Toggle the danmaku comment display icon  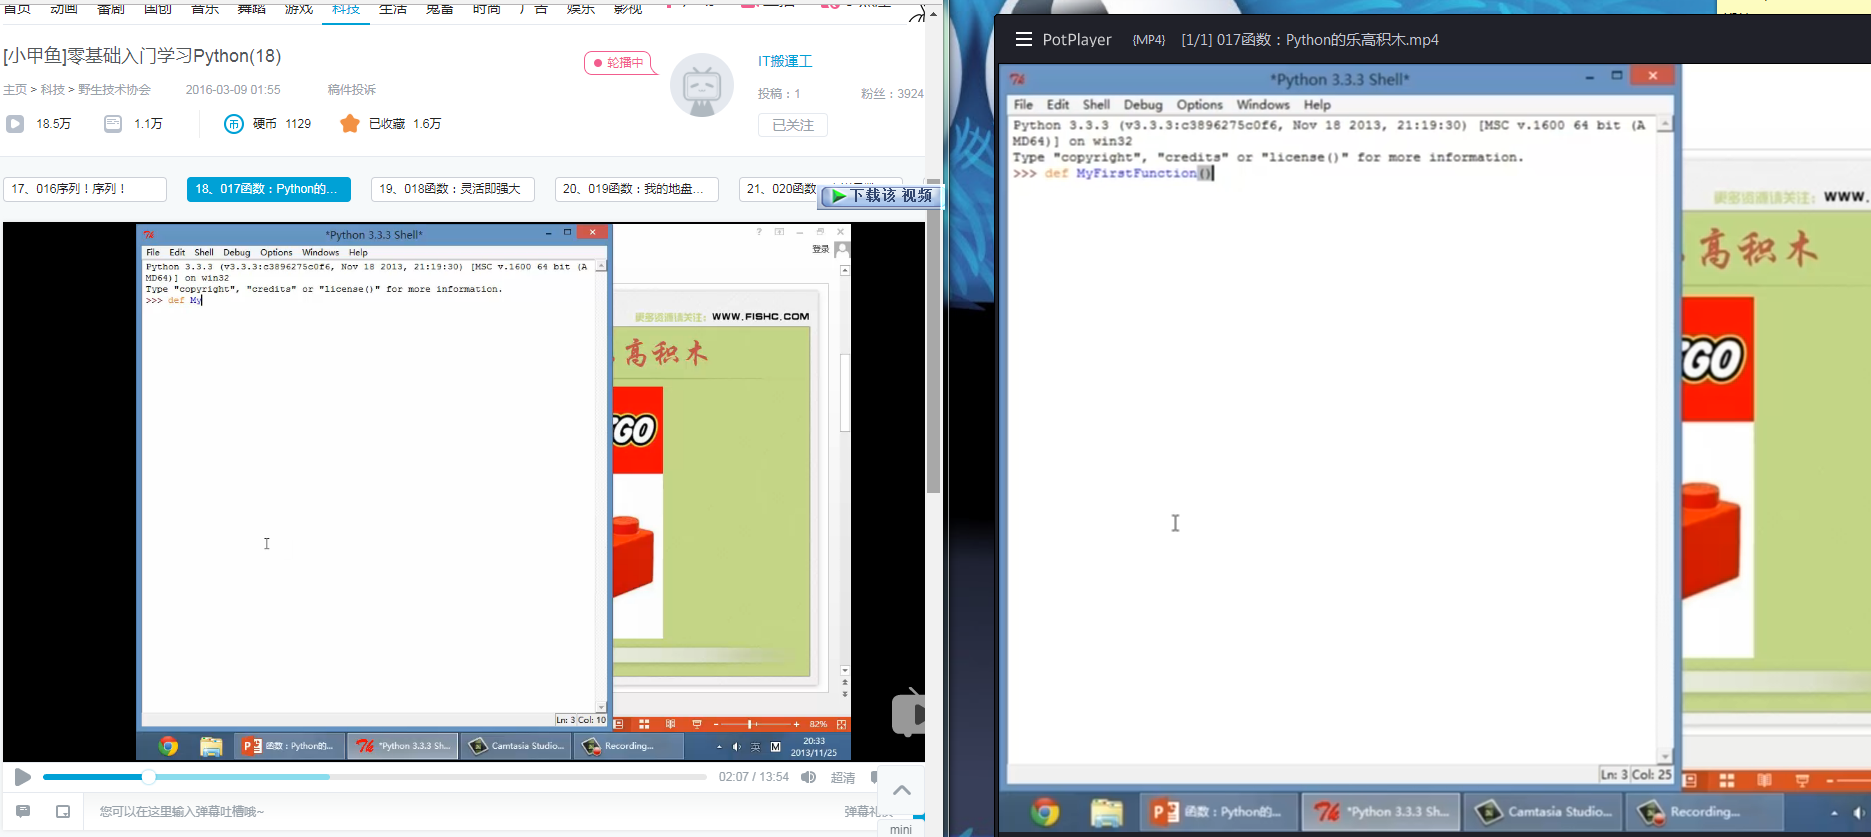tap(23, 811)
